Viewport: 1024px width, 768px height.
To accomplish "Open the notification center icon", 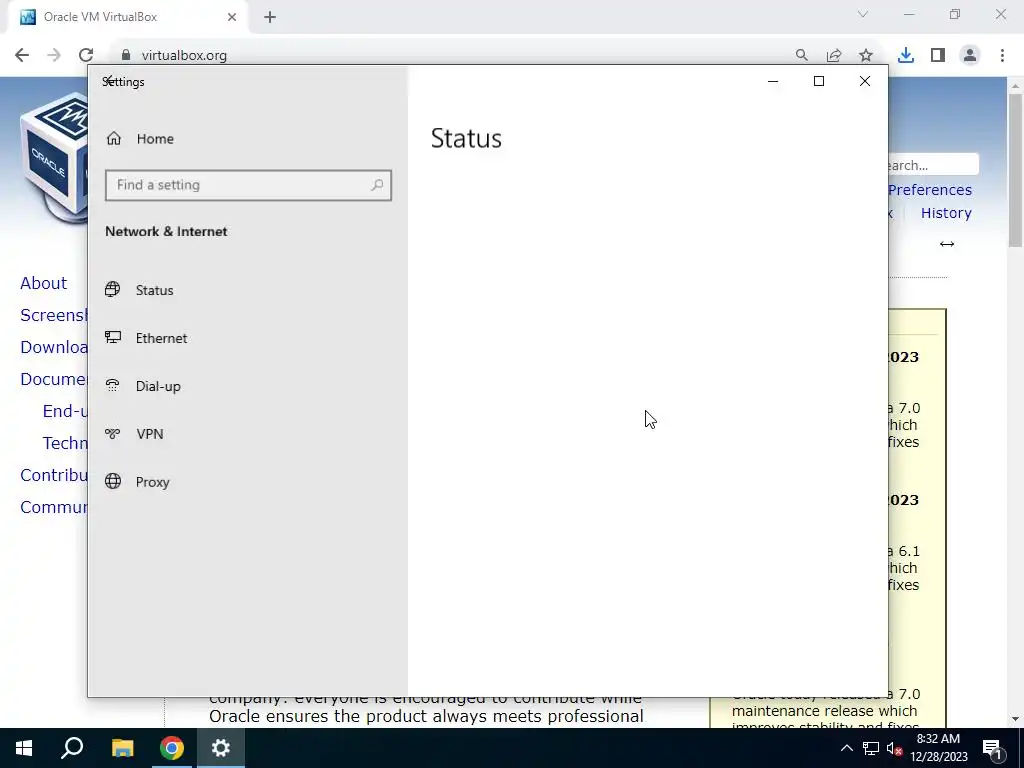I will tap(992, 748).
